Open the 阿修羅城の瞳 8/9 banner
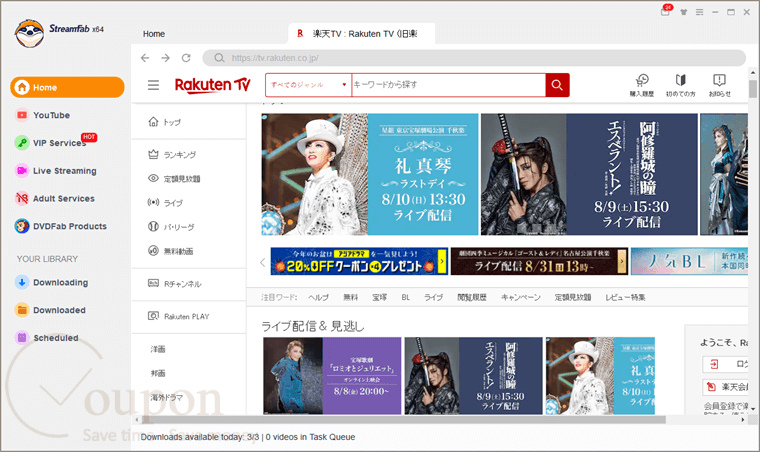 [x=589, y=174]
